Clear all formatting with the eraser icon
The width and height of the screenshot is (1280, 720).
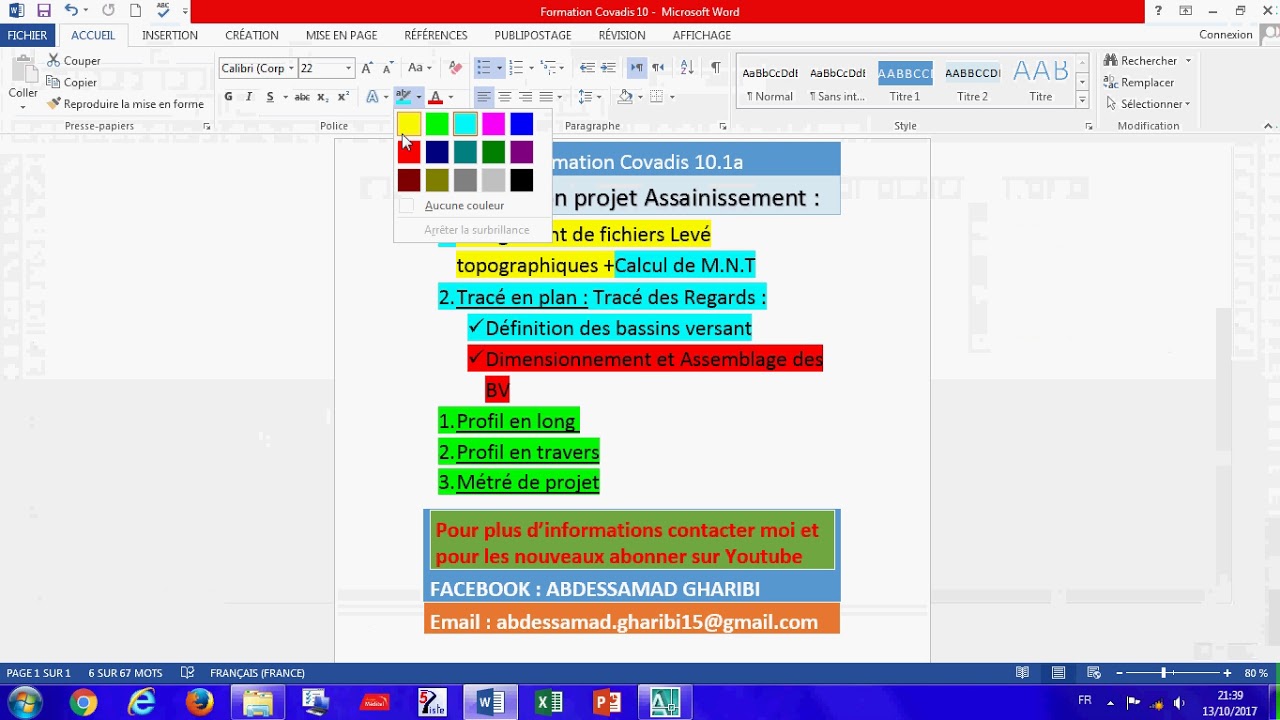point(455,68)
